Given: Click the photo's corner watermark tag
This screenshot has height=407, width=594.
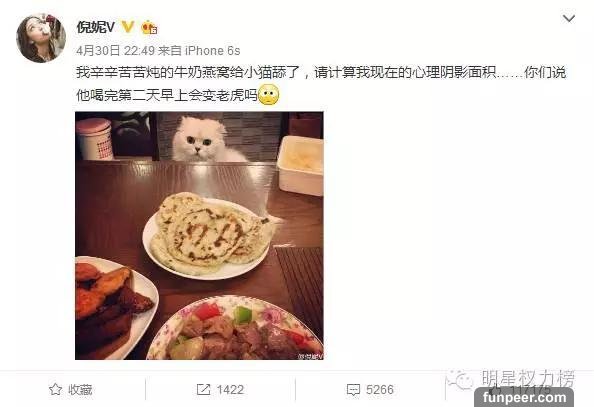Looking at the screenshot, I should pos(310,356).
